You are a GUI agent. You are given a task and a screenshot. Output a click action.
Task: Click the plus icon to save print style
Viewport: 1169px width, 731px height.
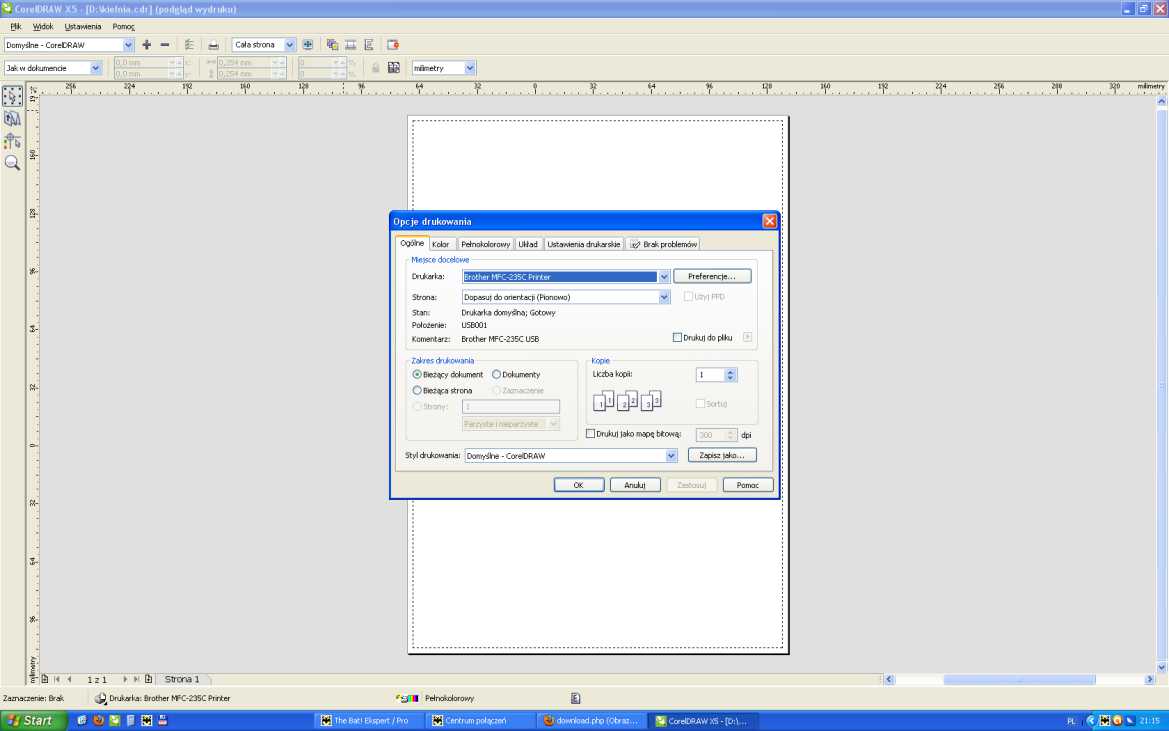[147, 45]
